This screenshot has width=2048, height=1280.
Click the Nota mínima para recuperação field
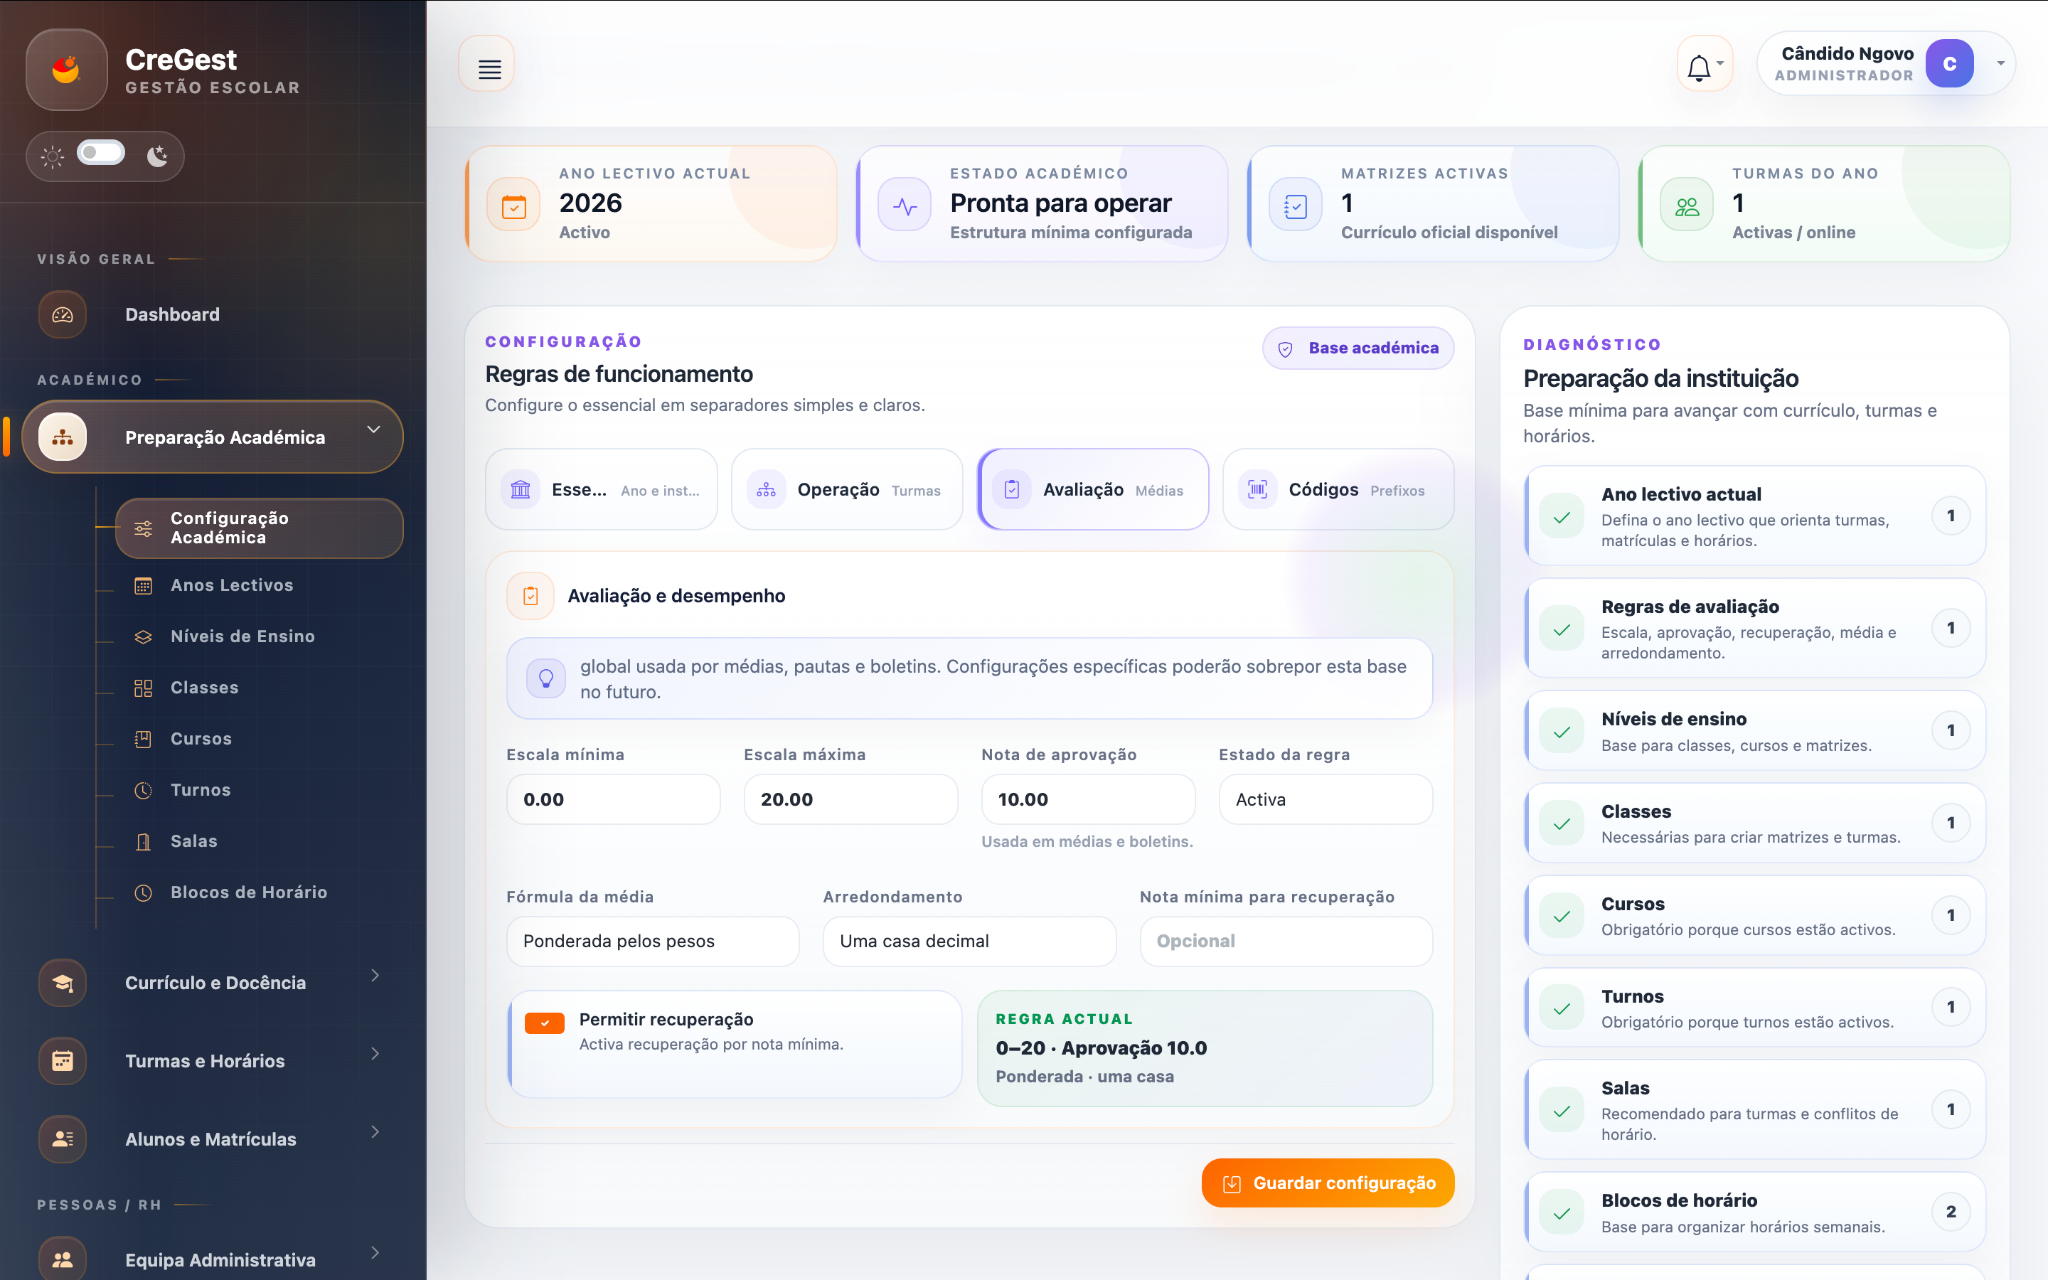1286,941
